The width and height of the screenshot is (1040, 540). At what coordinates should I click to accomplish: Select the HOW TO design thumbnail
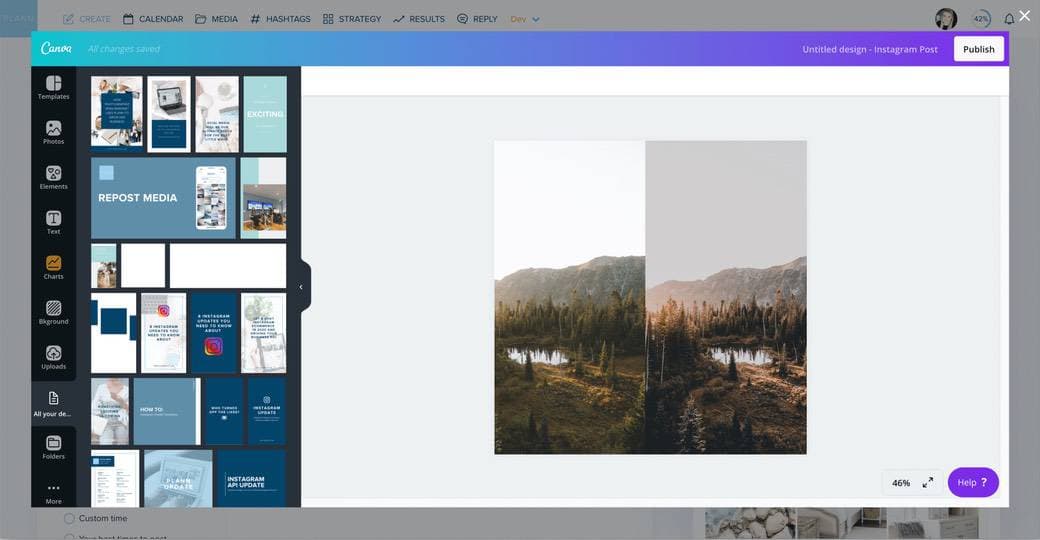166,411
